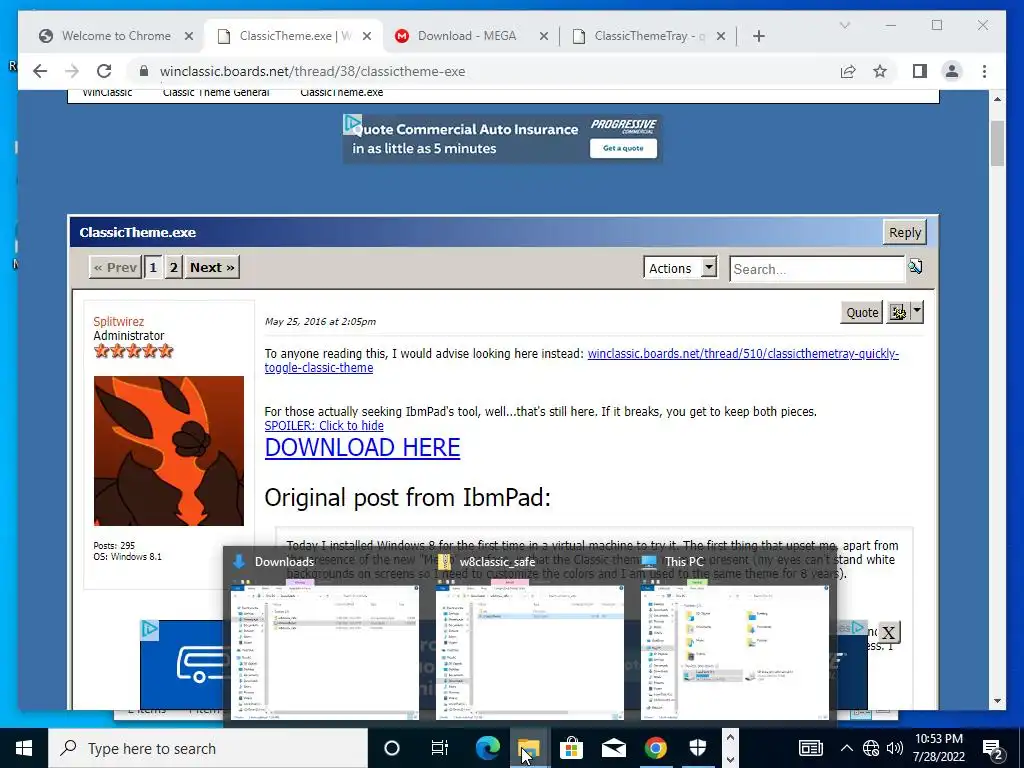The height and width of the screenshot is (768, 1024).
Task: Select the ClassicTheme.exe browser tab
Action: tap(294, 36)
